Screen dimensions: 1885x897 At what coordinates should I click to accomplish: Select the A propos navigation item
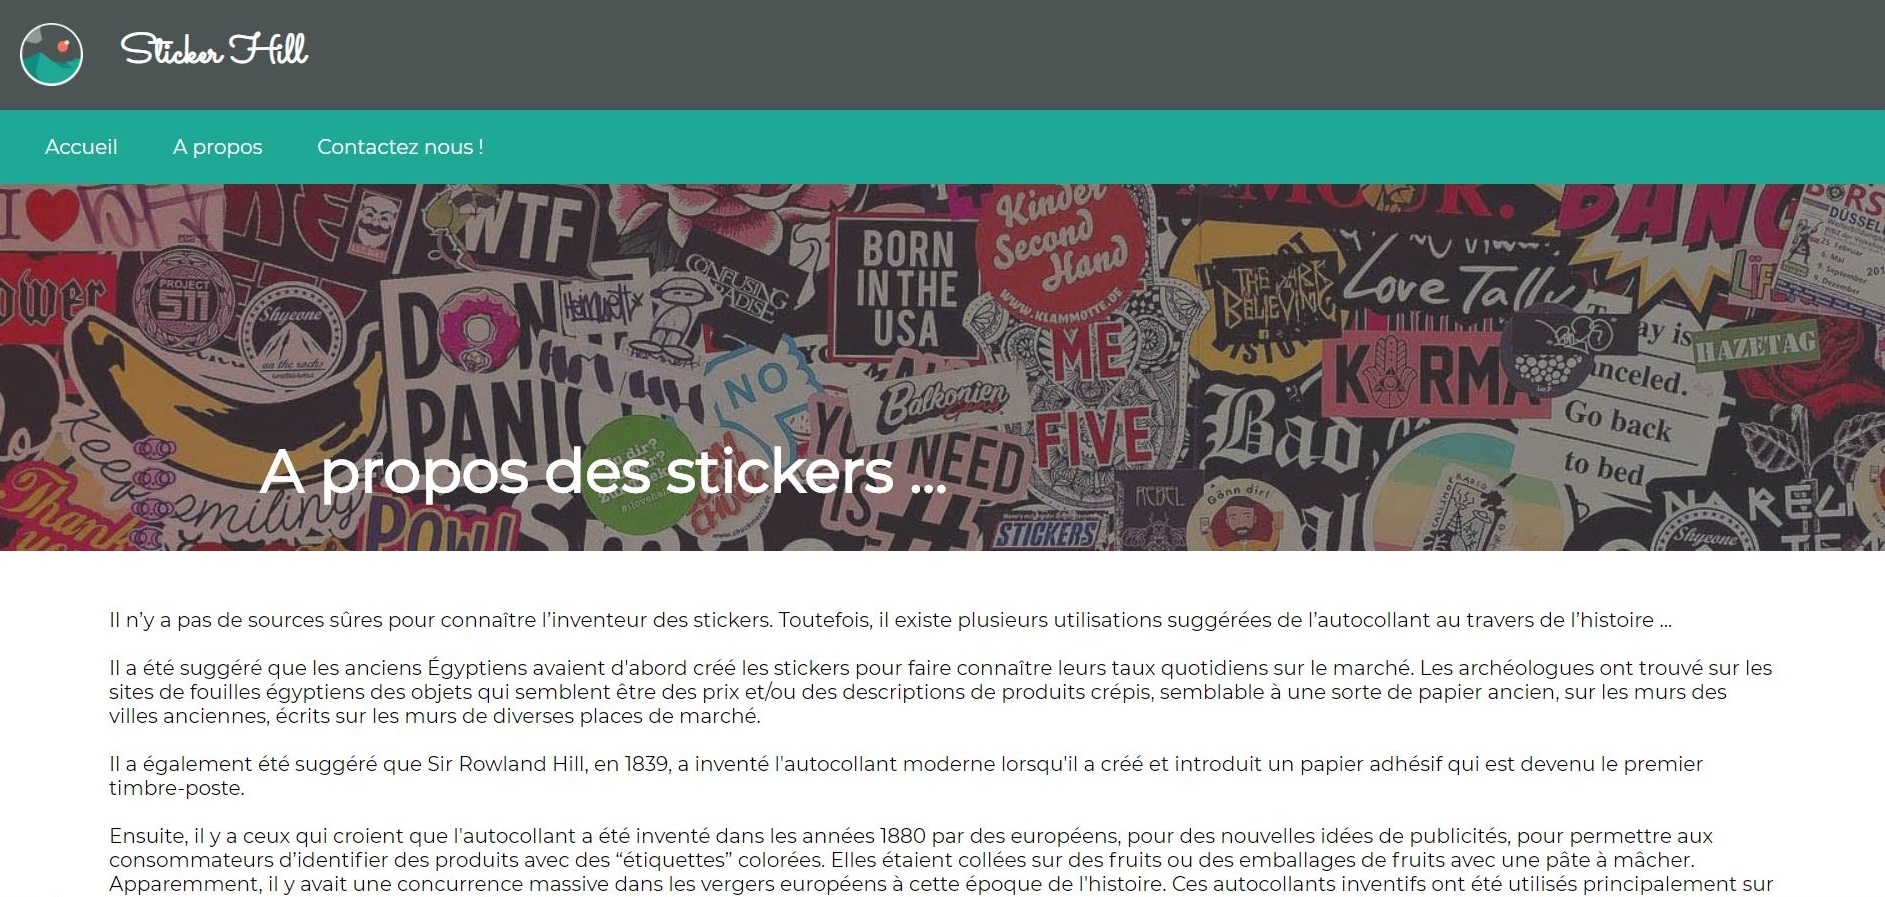coord(217,147)
